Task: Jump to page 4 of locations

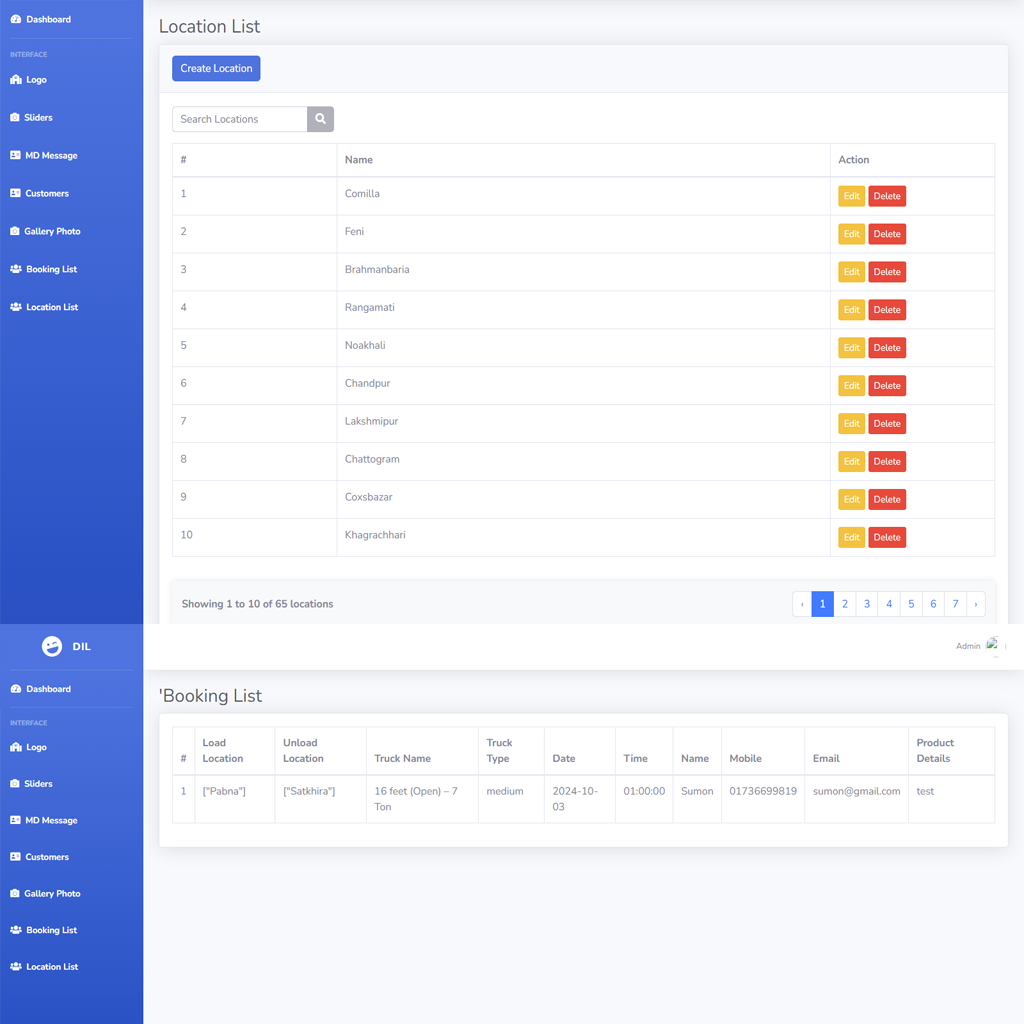Action: coord(889,604)
